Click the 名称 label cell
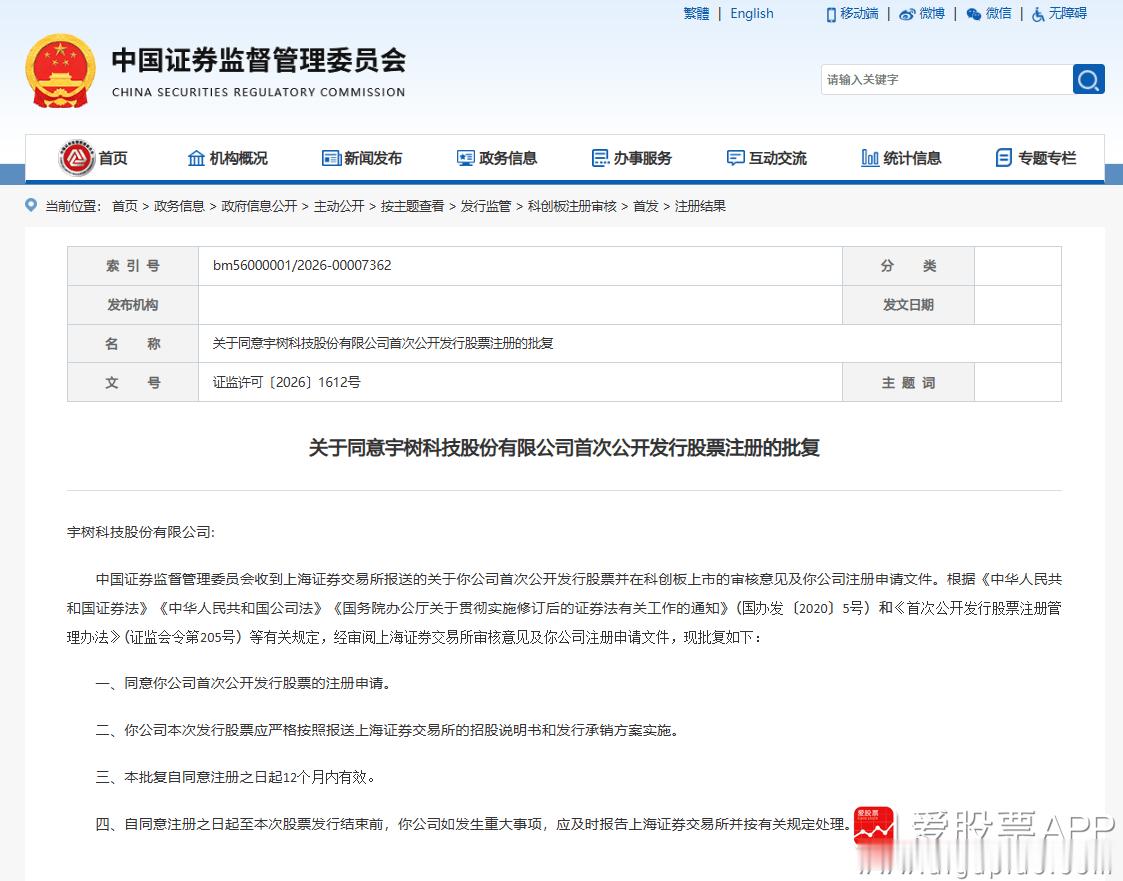The height and width of the screenshot is (881, 1123). pyautogui.click(x=132, y=344)
